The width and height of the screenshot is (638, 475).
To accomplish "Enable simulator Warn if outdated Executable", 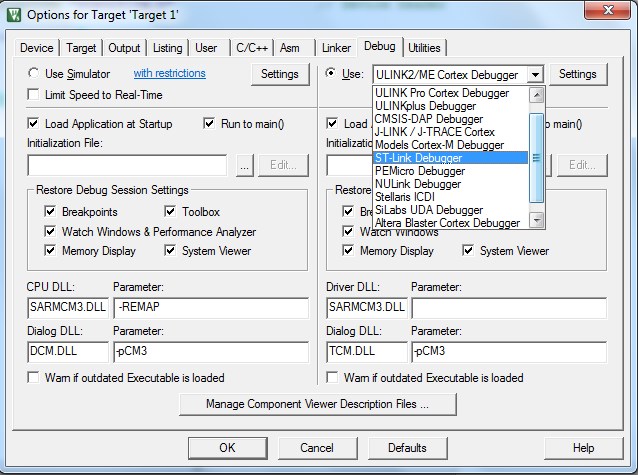I will pyautogui.click(x=33, y=377).
